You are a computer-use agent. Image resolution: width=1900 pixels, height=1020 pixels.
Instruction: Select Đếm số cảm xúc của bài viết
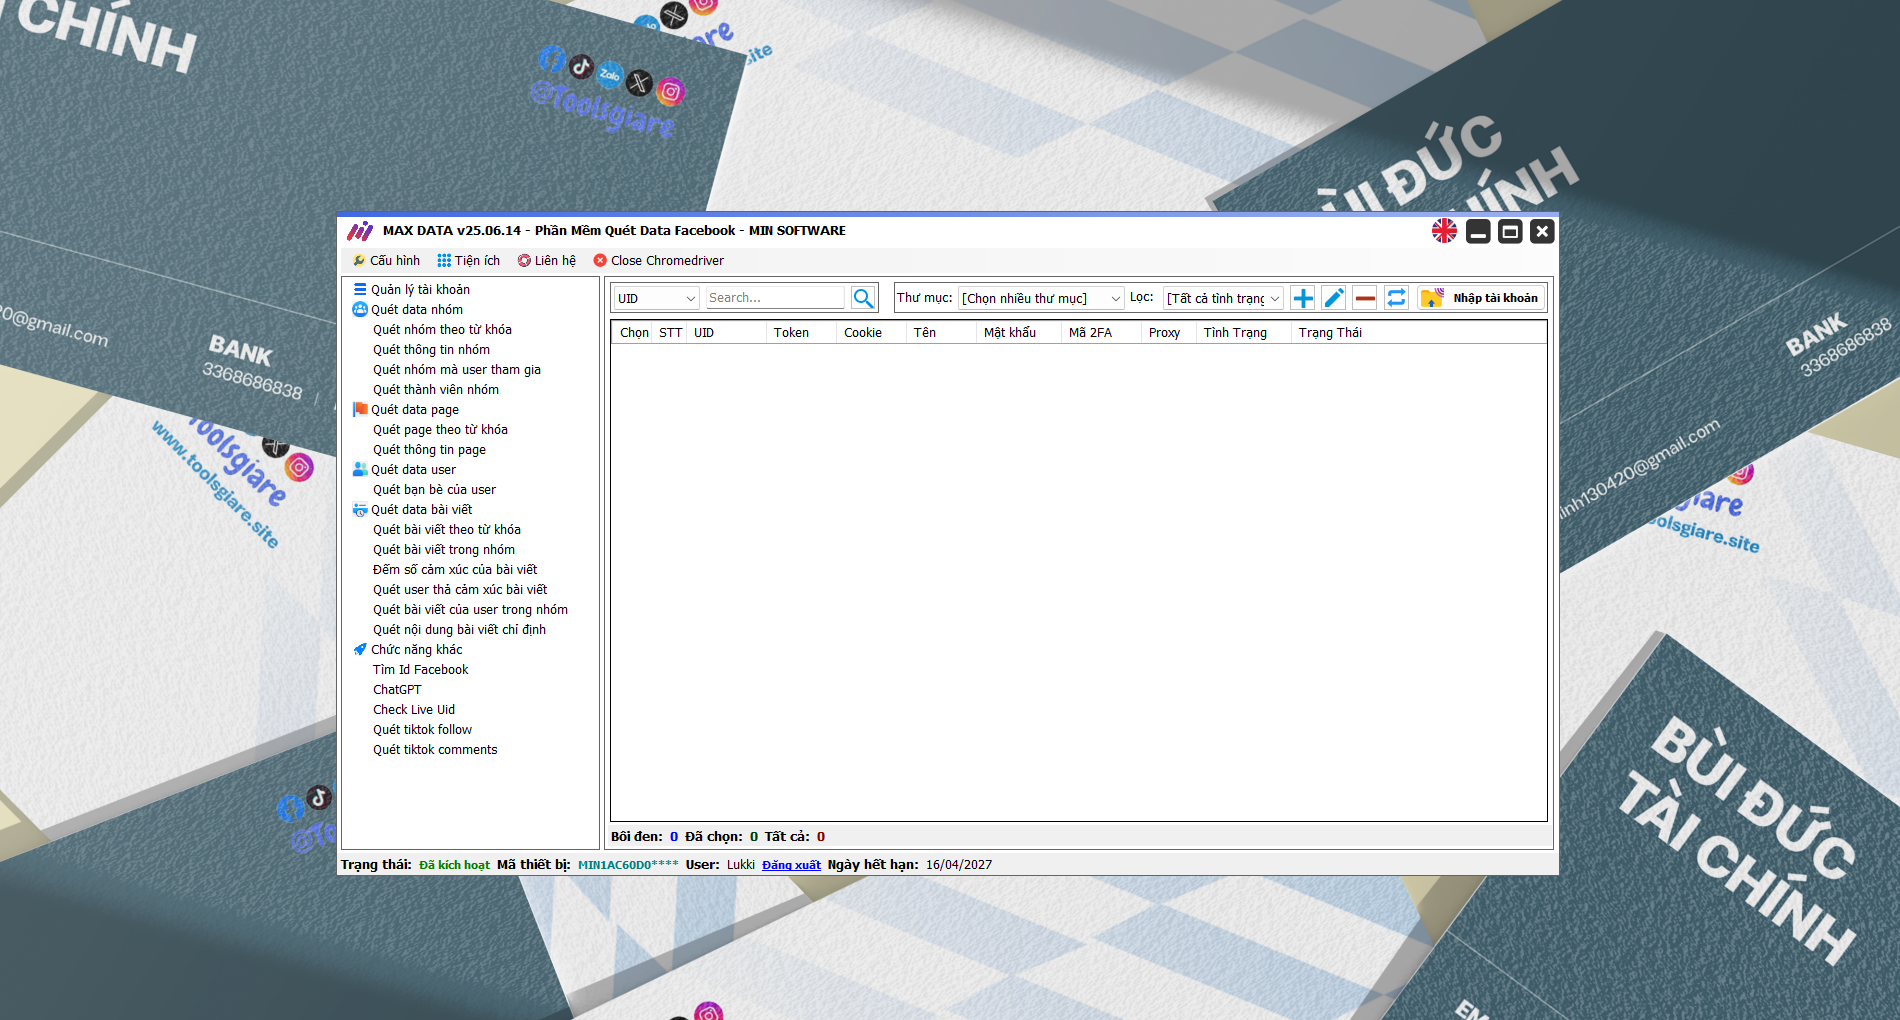click(x=455, y=569)
